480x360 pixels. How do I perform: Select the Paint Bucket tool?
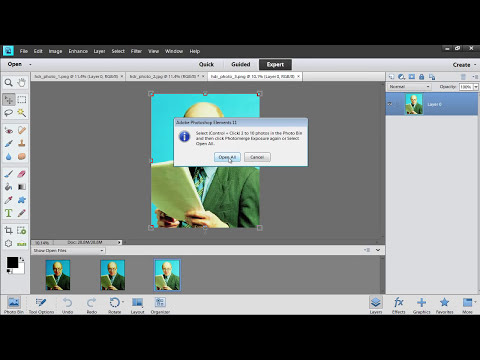pyautogui.click(x=9, y=187)
